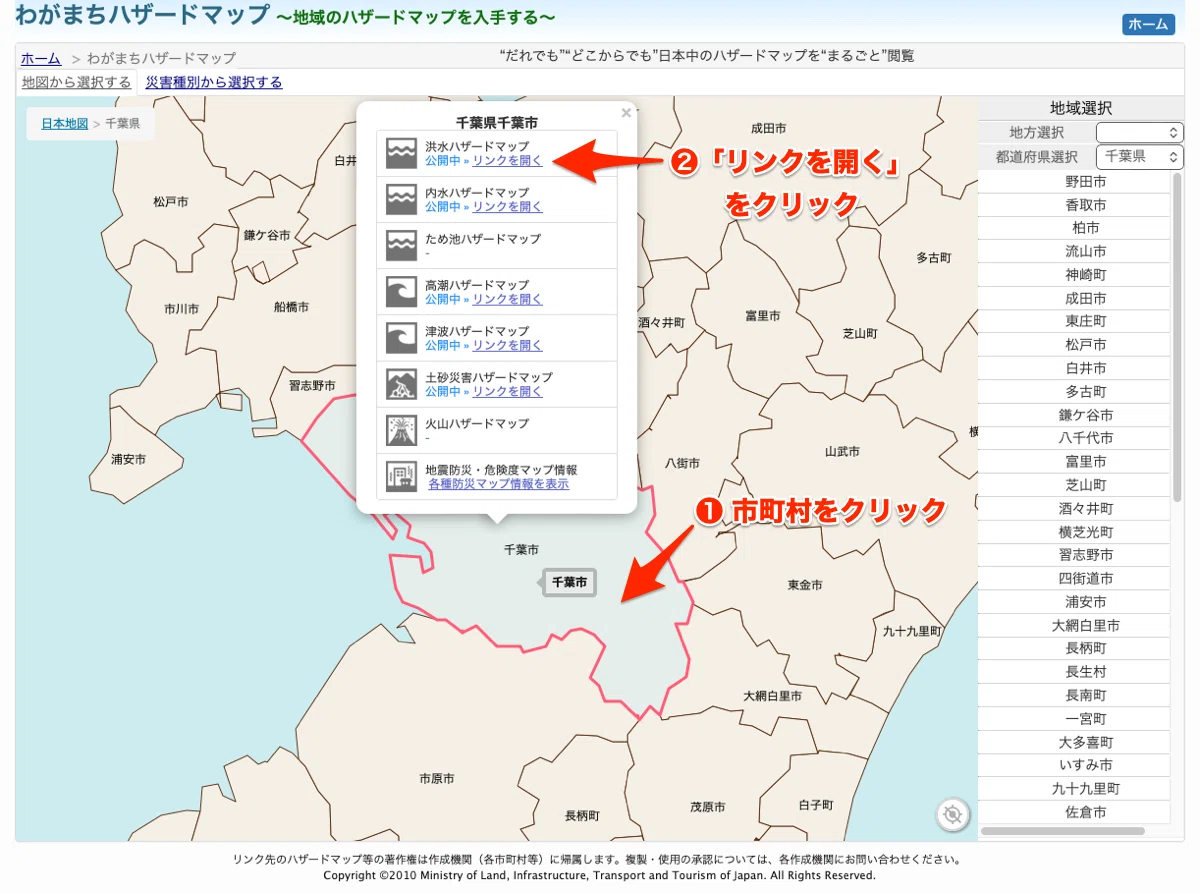
Task: Select 一宮町 in the region list
Action: 1074,718
